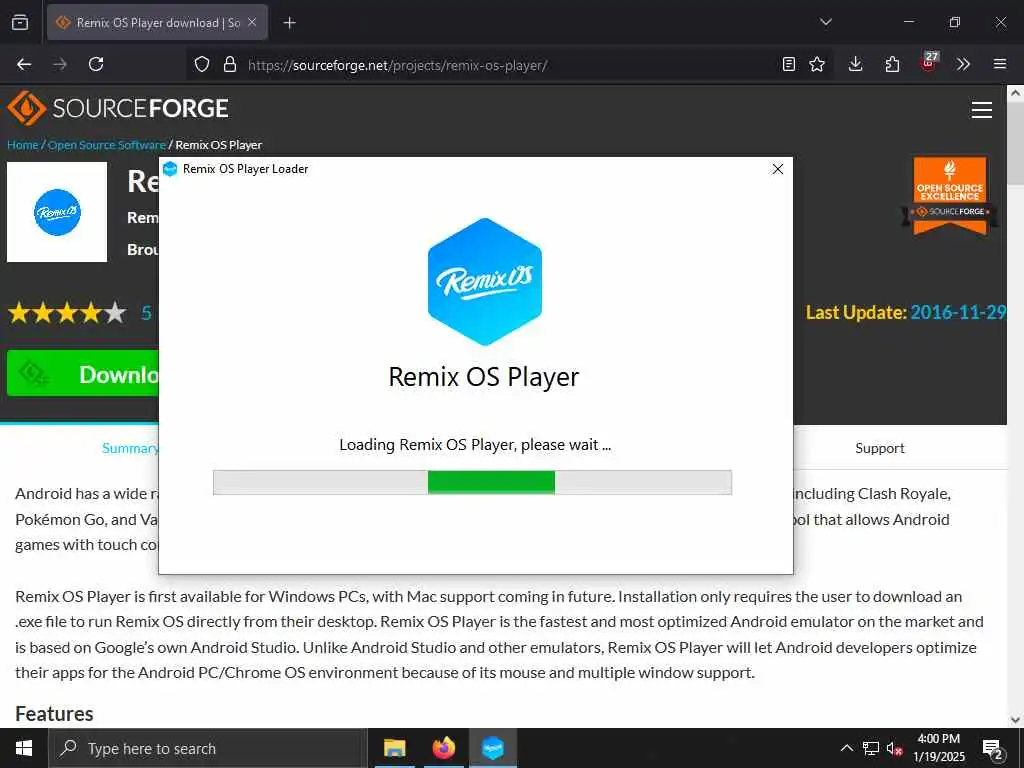Click scrollbar up arrow

point(1016,93)
